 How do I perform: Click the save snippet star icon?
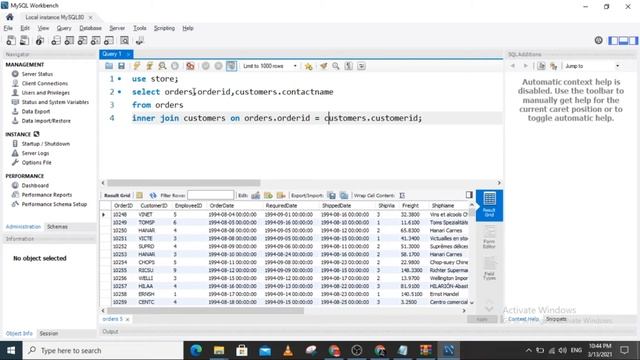(x=308, y=66)
